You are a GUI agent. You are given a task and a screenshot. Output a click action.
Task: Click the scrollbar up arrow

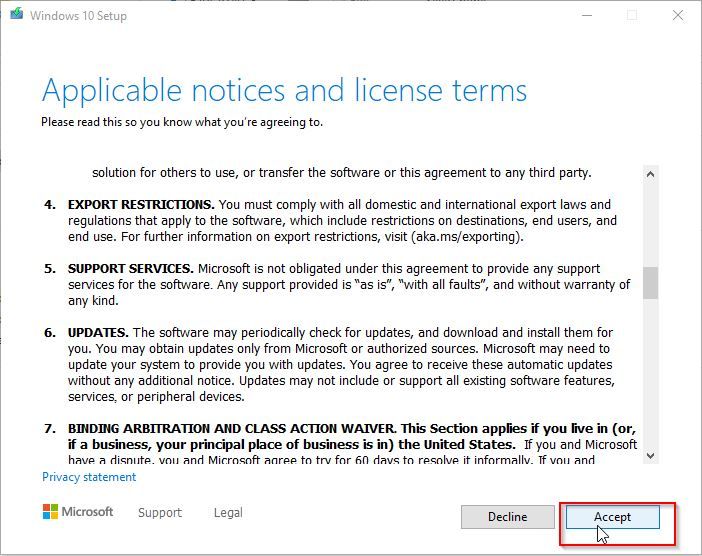(651, 174)
